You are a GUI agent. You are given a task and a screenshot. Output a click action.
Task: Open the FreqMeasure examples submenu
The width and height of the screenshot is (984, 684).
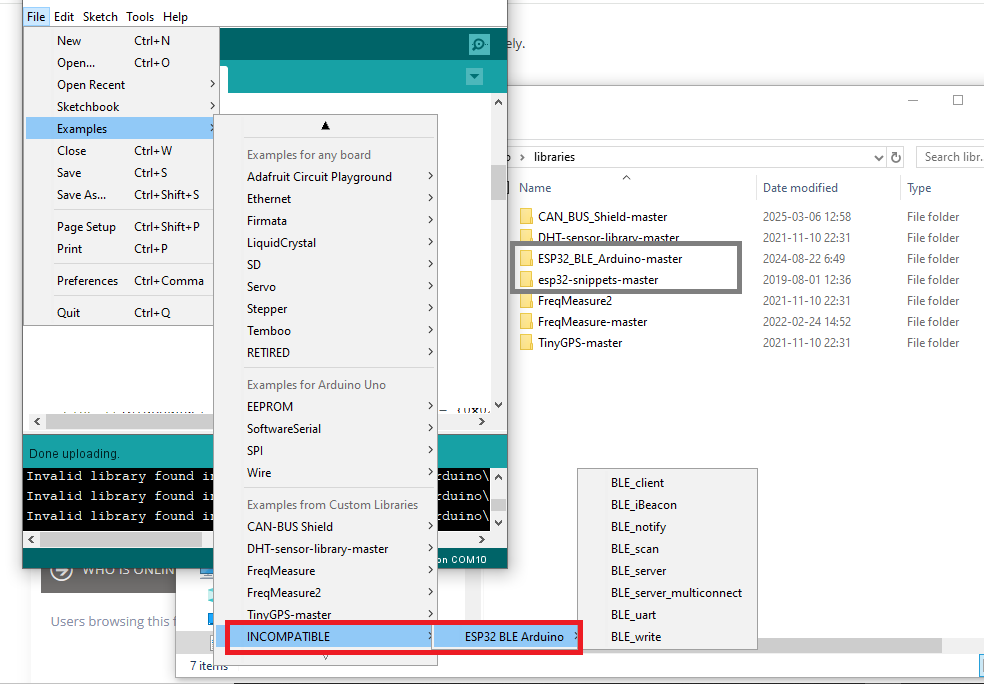[x=326, y=570]
